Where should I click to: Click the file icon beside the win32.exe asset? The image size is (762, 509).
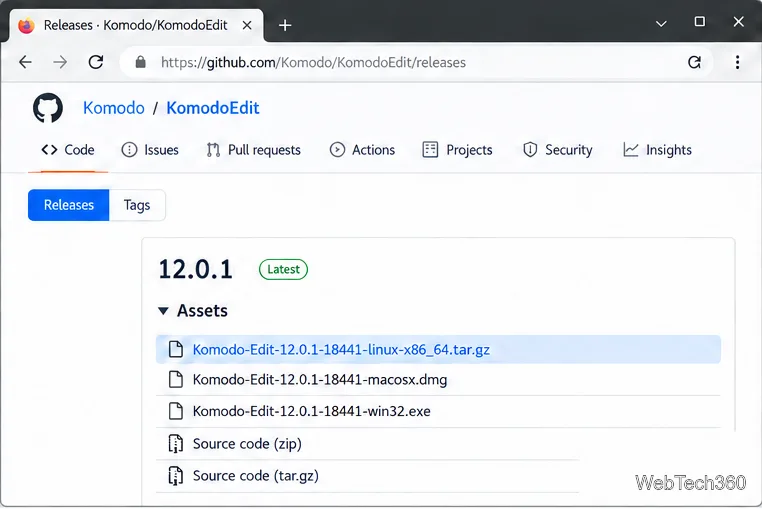pyautogui.click(x=175, y=411)
